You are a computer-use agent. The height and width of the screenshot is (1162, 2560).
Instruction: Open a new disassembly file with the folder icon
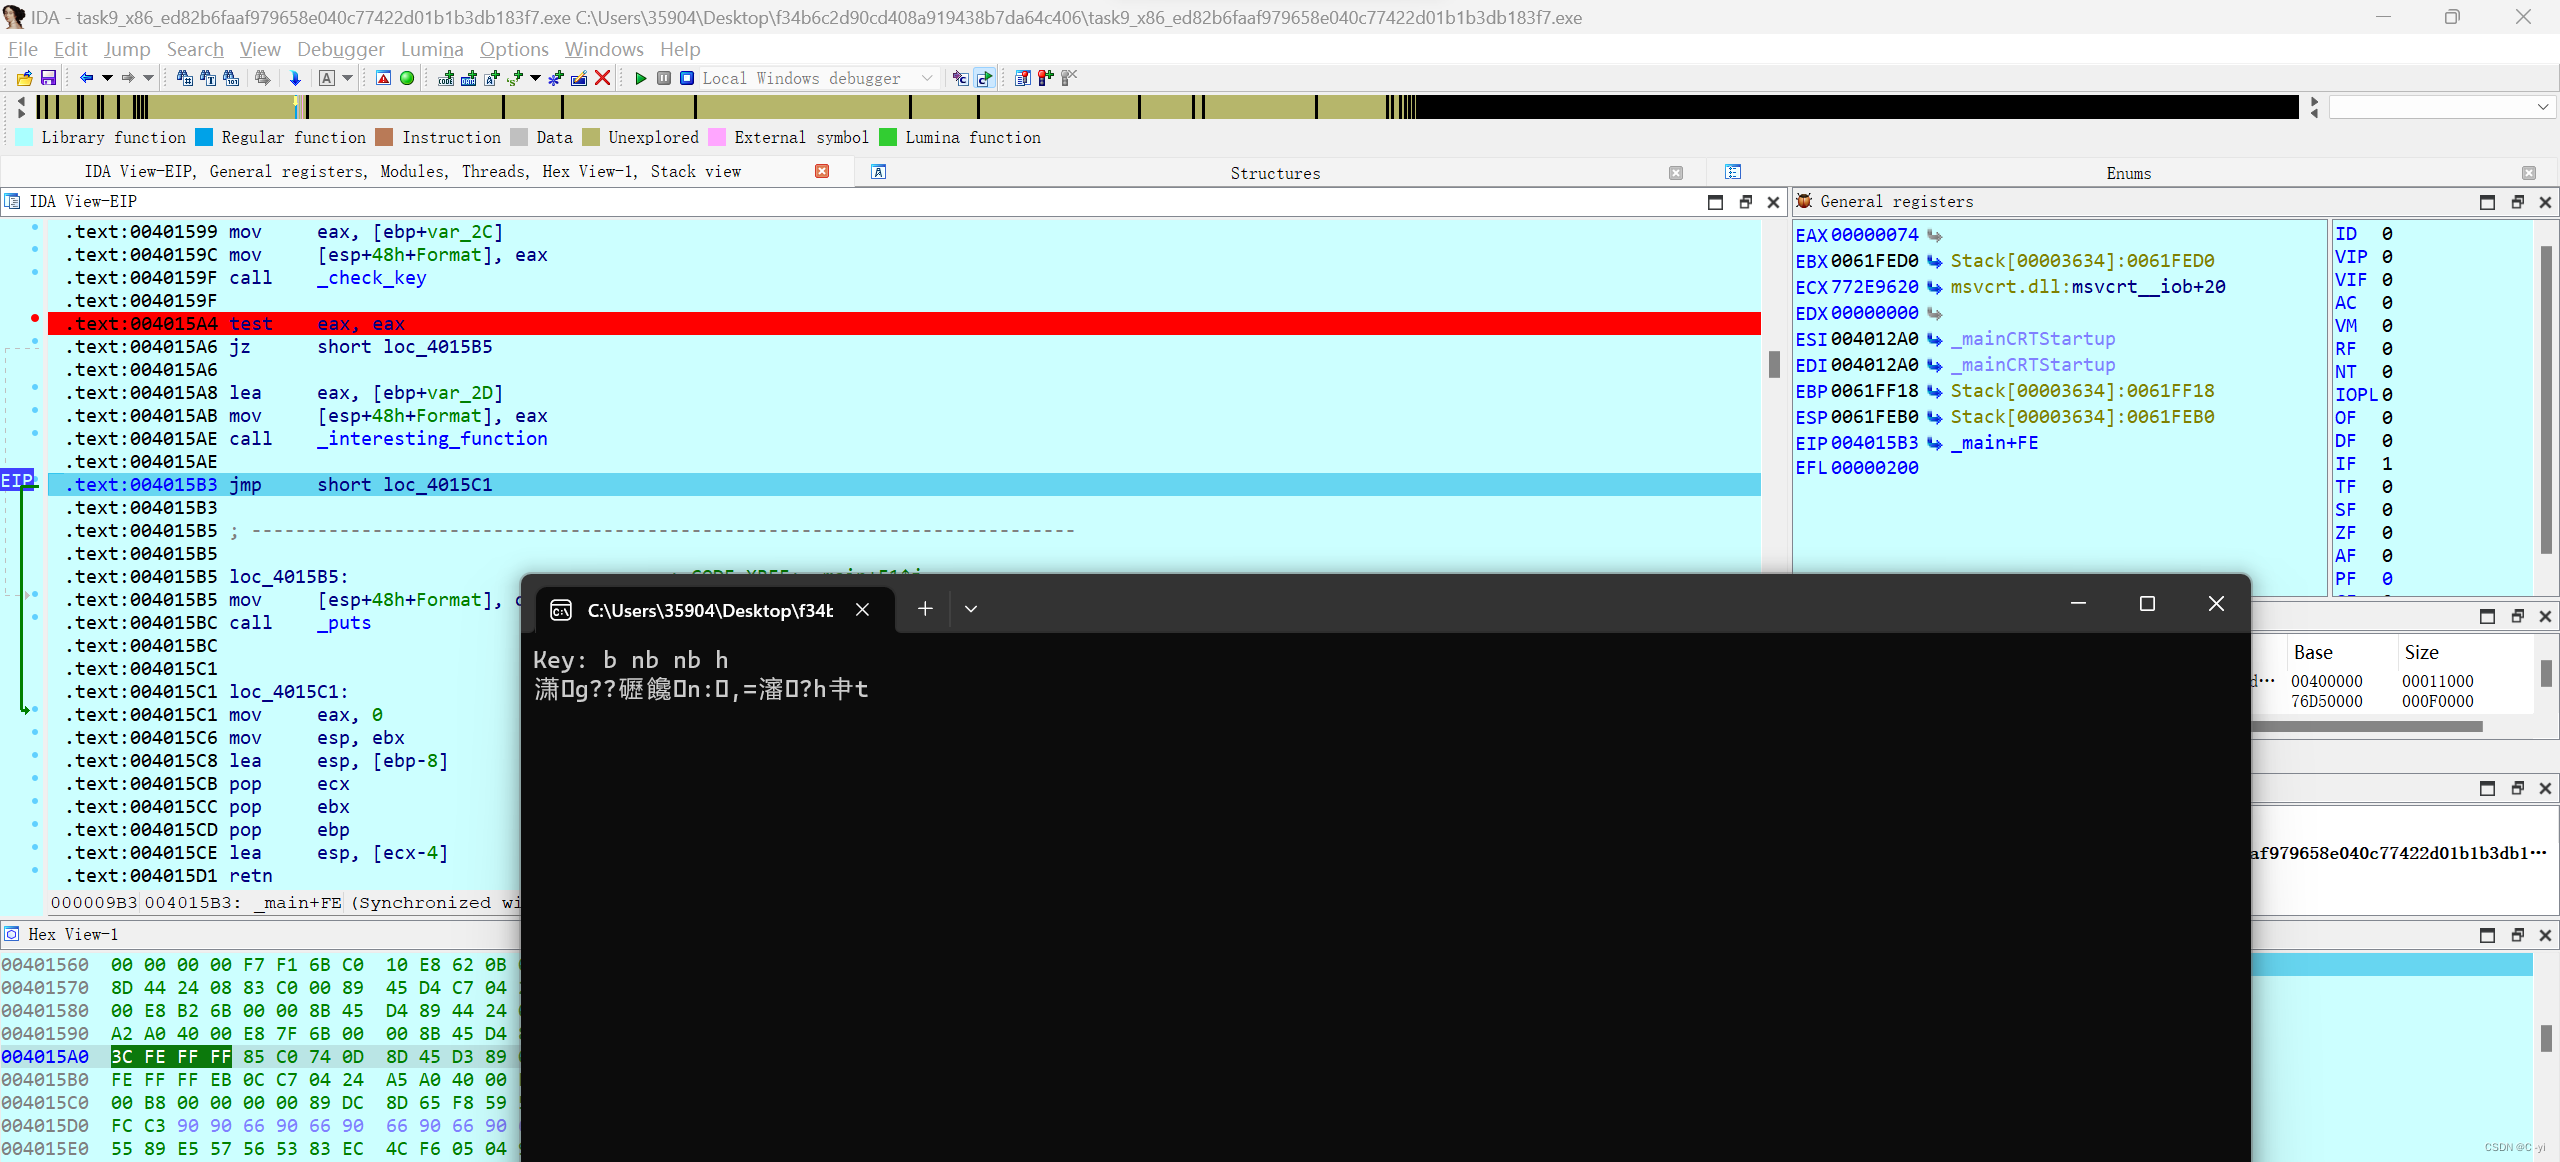point(24,78)
